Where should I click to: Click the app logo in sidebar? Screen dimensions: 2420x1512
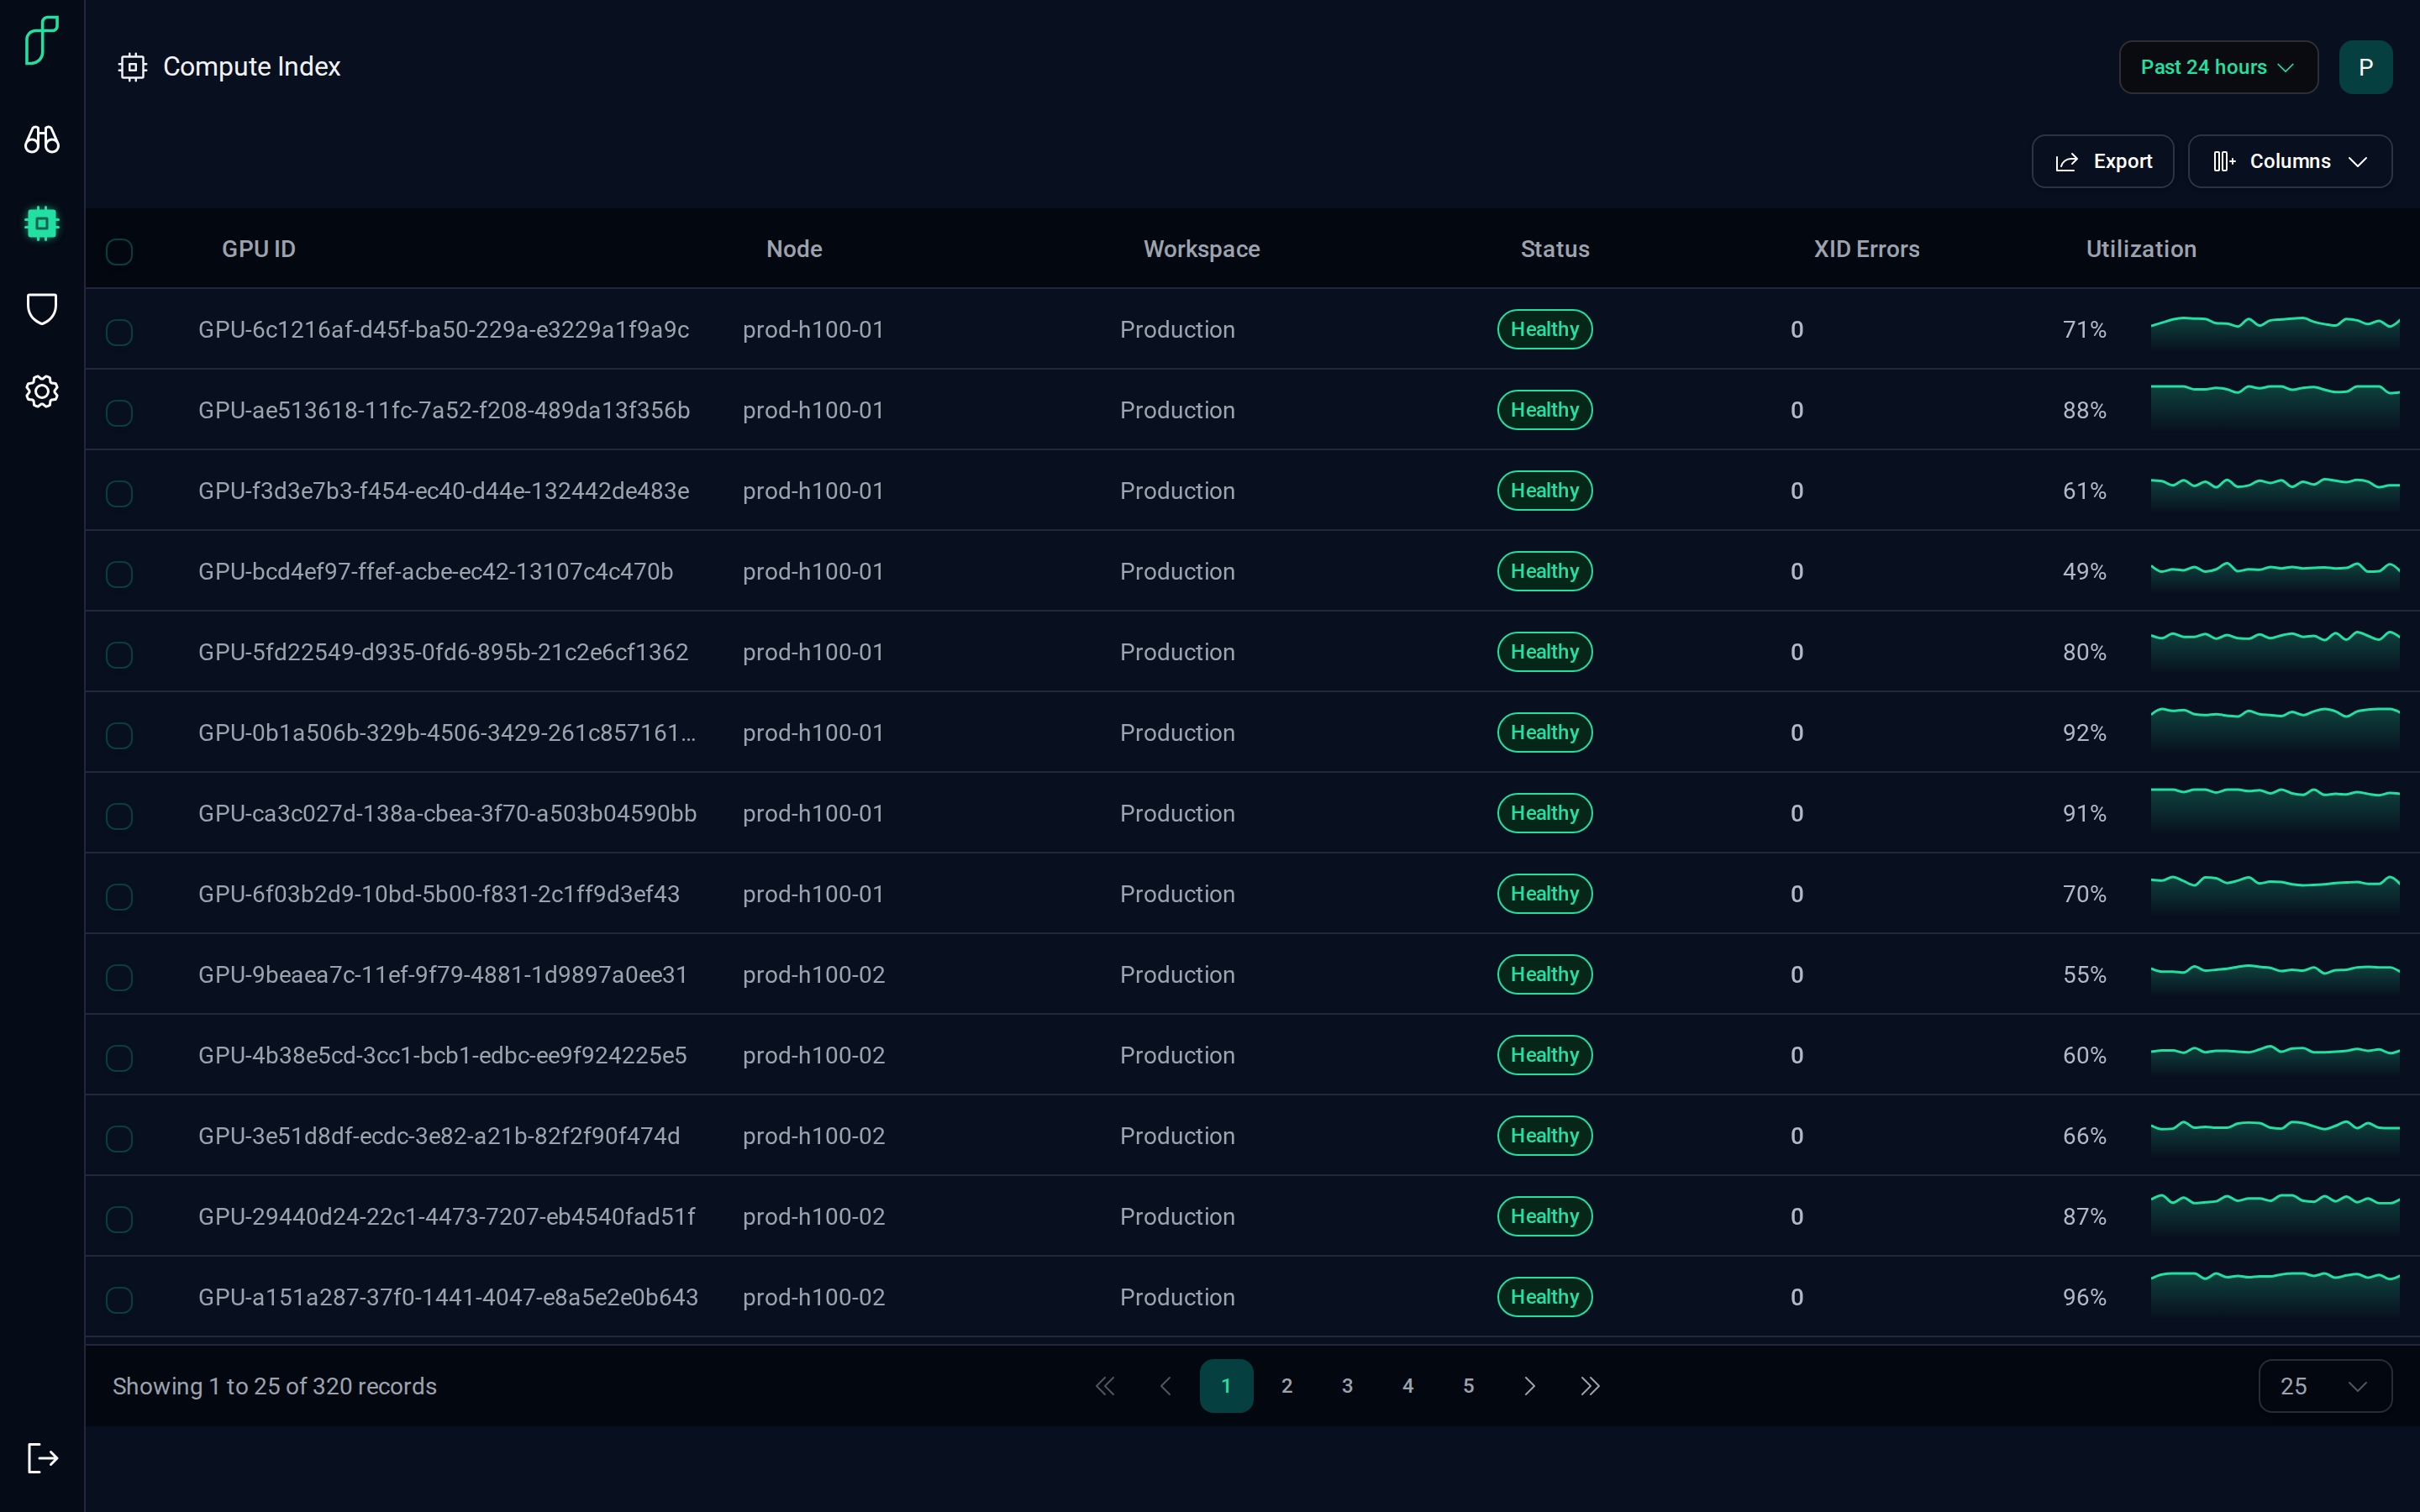(x=42, y=41)
